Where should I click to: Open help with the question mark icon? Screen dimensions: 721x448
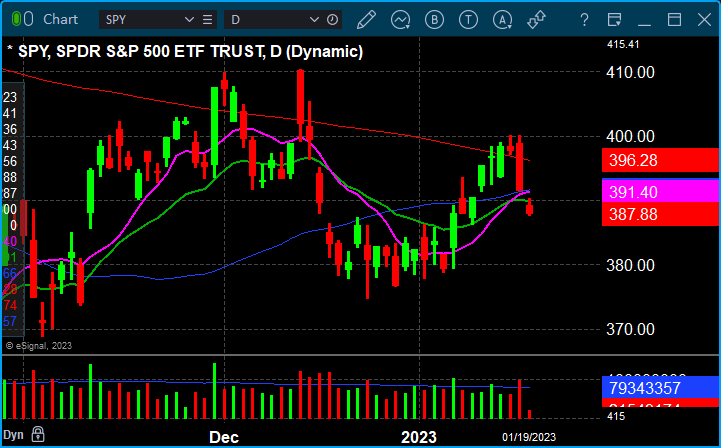584,20
